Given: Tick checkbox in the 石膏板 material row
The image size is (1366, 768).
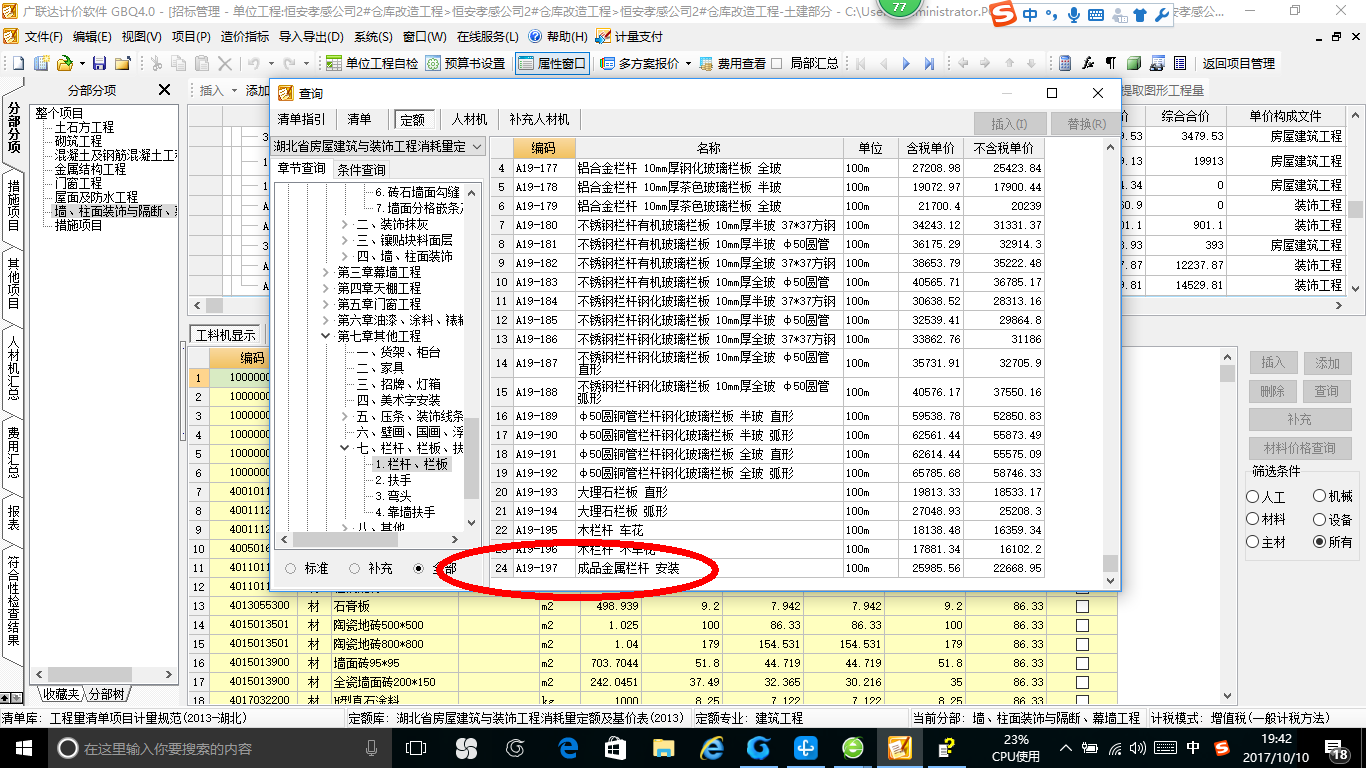Looking at the screenshot, I should click(x=1082, y=606).
